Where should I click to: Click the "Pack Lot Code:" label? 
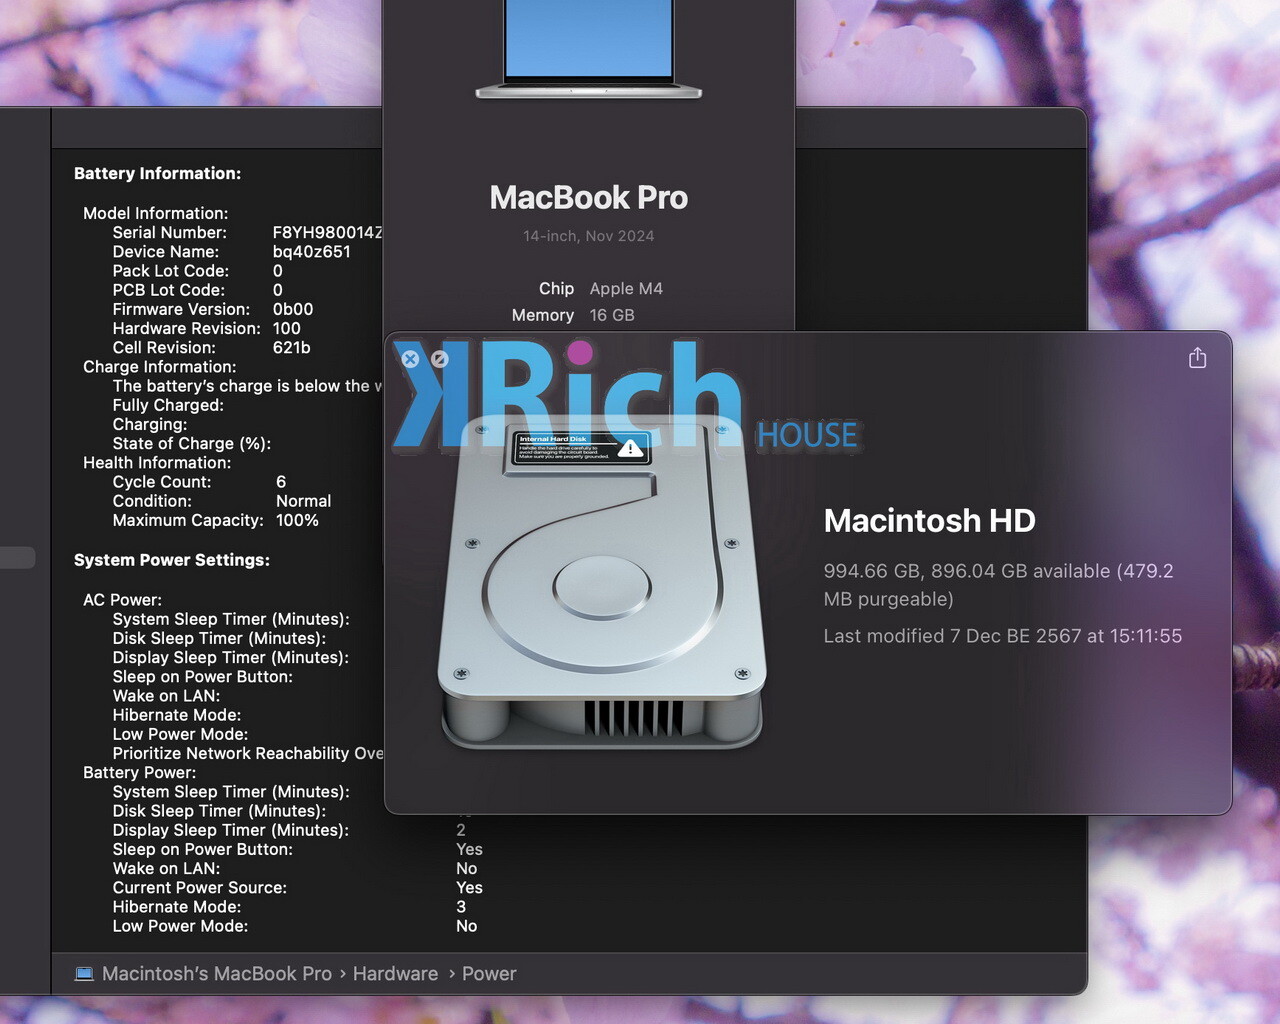coord(171,271)
